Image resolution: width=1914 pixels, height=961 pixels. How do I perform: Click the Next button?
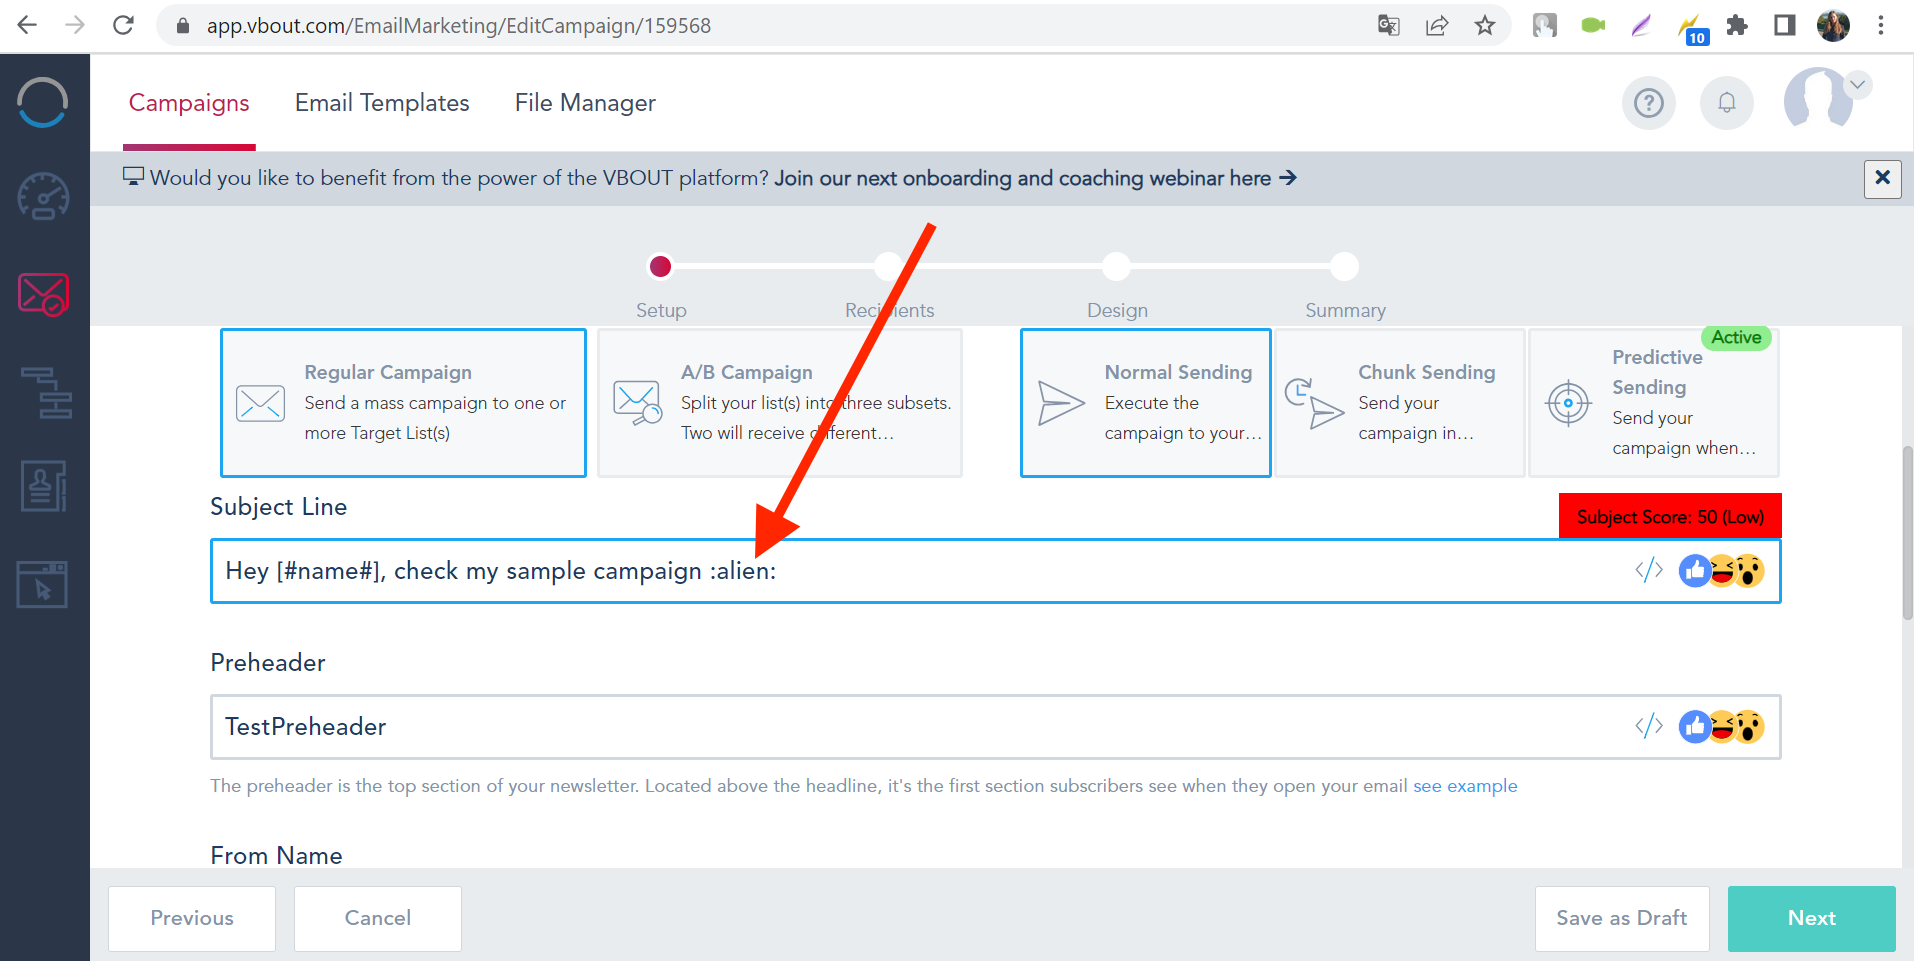tap(1811, 918)
